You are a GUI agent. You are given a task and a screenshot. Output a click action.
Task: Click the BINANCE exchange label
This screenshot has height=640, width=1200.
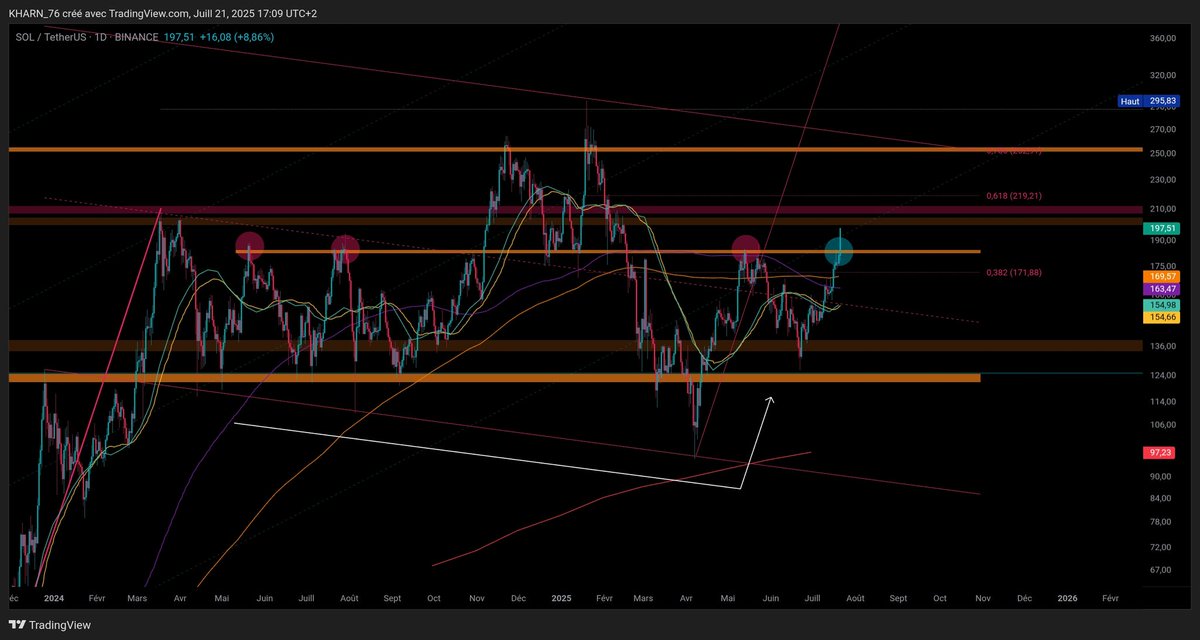pyautogui.click(x=138, y=37)
